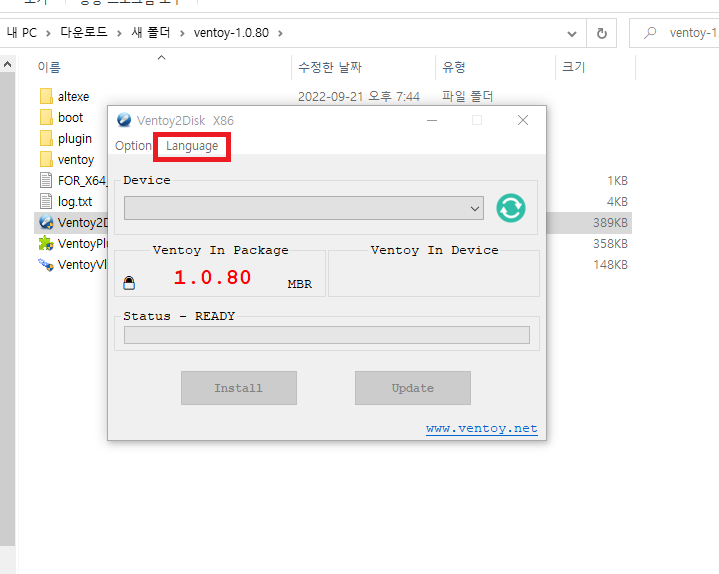Click the ventoy-1 search box
The width and height of the screenshot is (719, 574).
(674, 33)
